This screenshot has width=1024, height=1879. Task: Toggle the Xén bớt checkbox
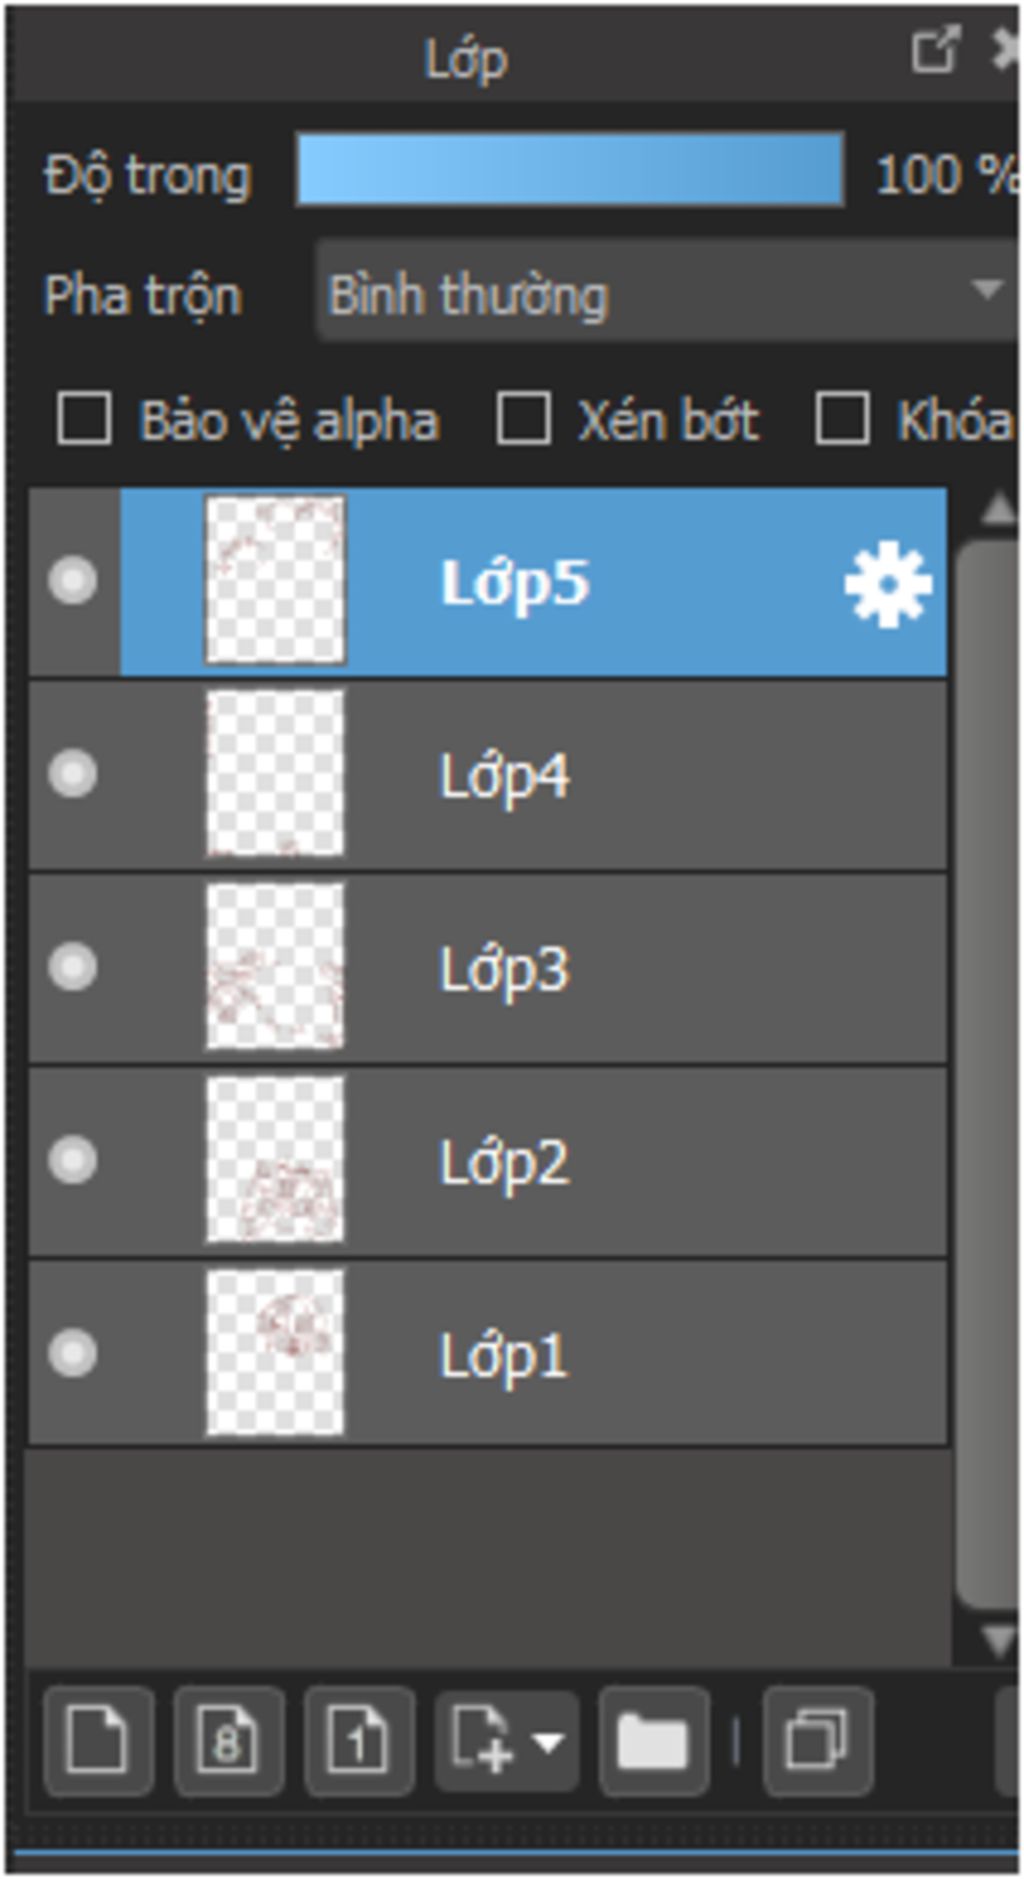523,418
